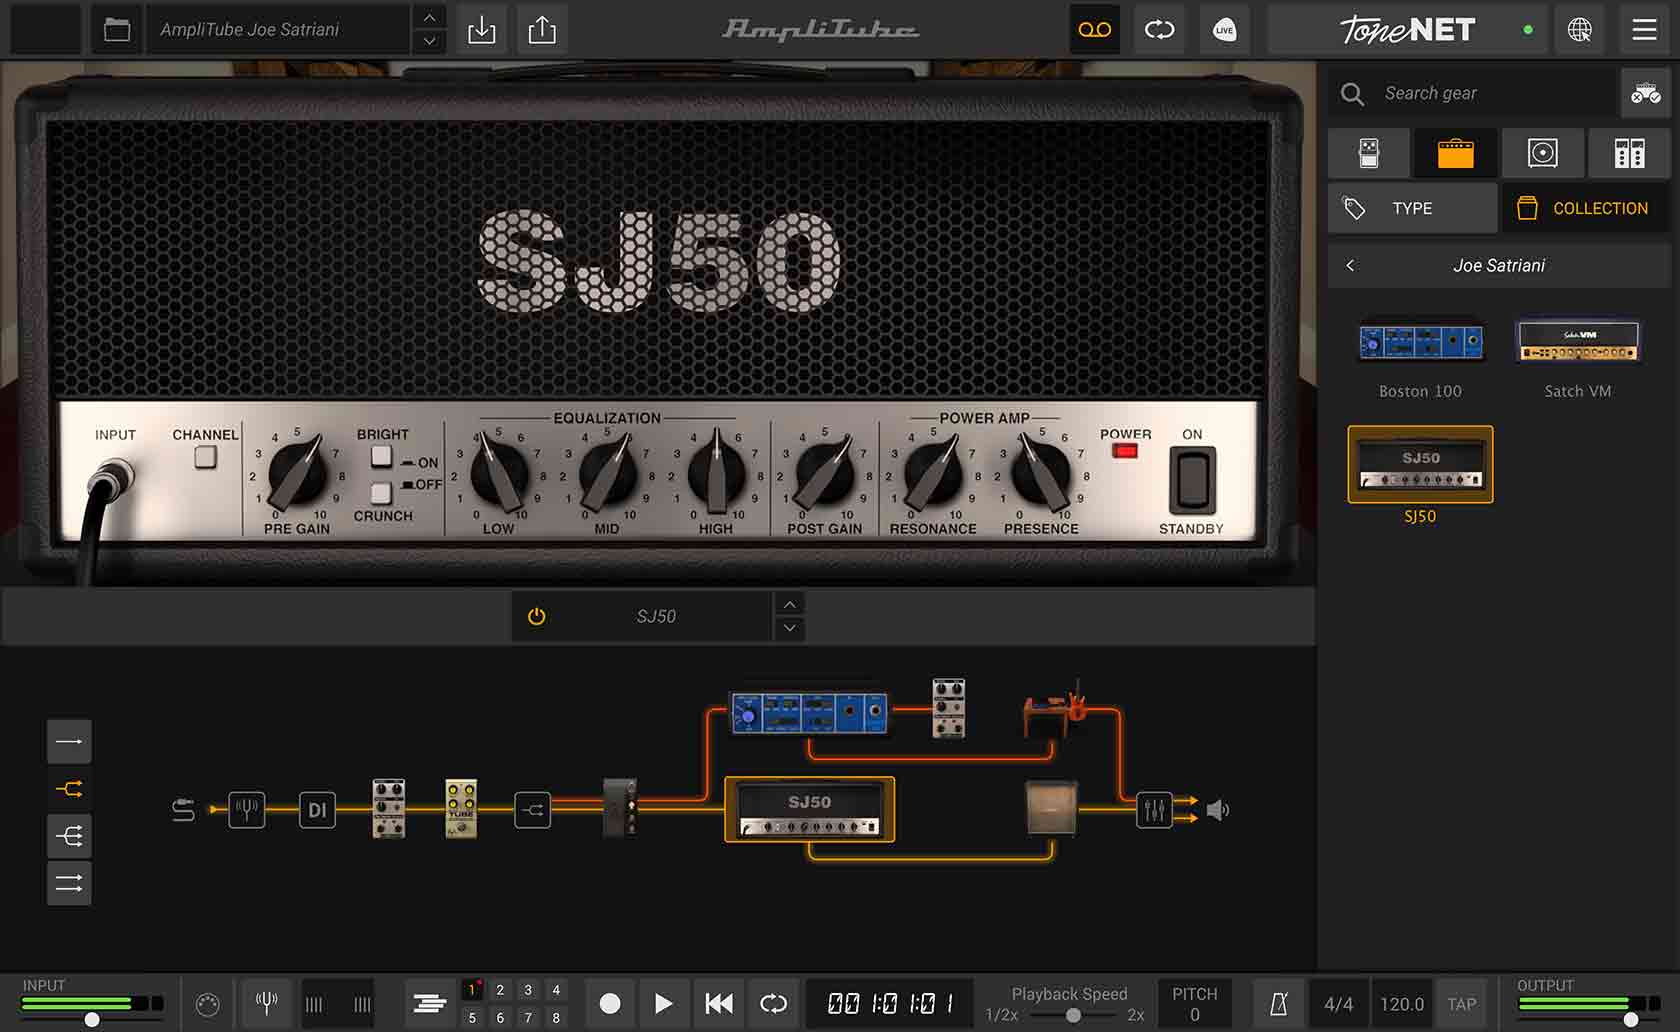Viewport: 1680px width, 1032px height.
Task: Choose single serial signal chain routing
Action: click(69, 742)
